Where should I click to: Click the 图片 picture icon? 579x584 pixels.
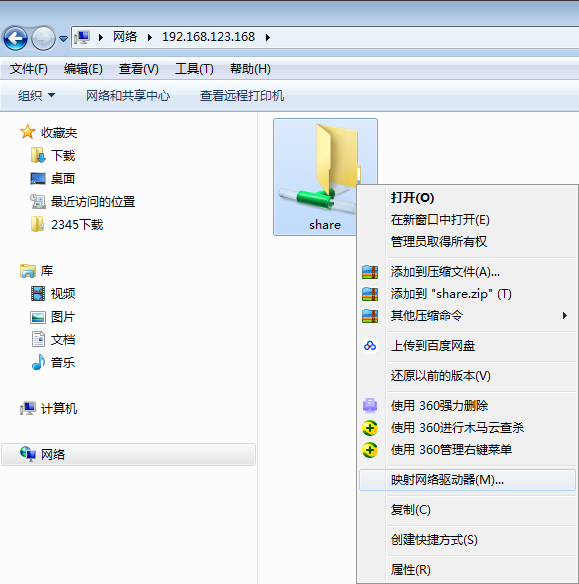click(38, 317)
